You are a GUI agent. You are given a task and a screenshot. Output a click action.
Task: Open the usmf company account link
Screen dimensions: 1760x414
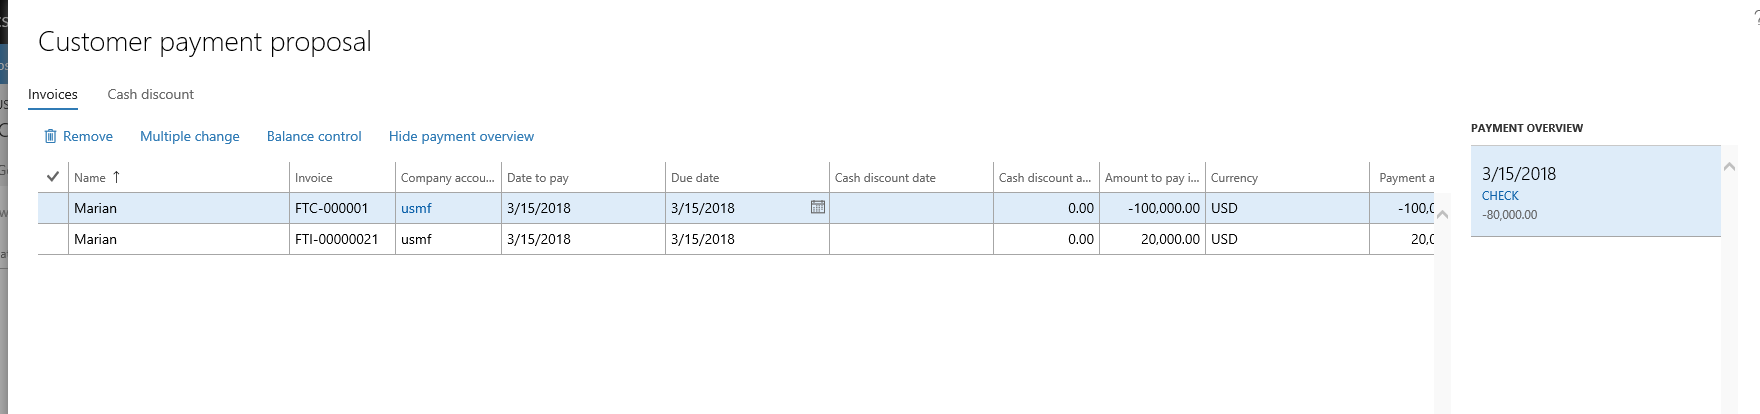(416, 208)
